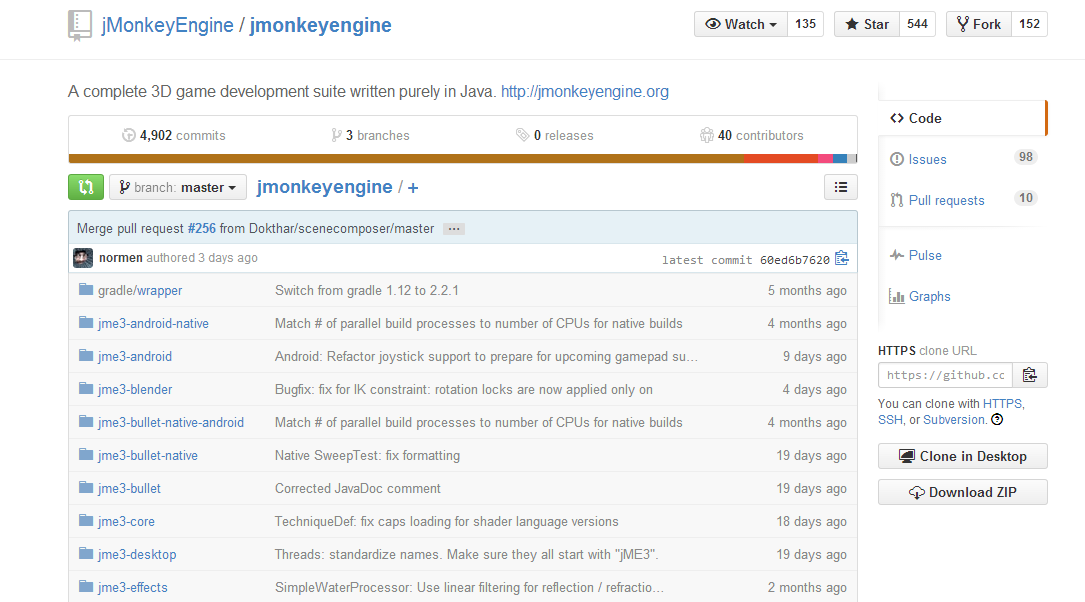Visit http://jmonkeyengine.org link
Screen dimensions: 1085x602
tap(585, 91)
